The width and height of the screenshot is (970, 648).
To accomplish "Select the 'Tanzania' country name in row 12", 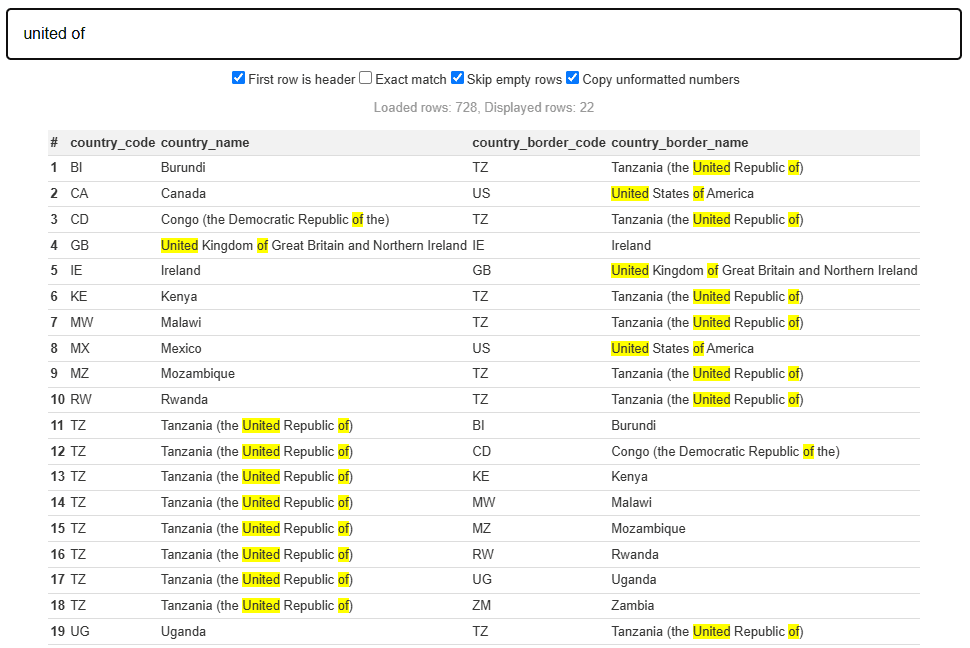I will coord(257,452).
